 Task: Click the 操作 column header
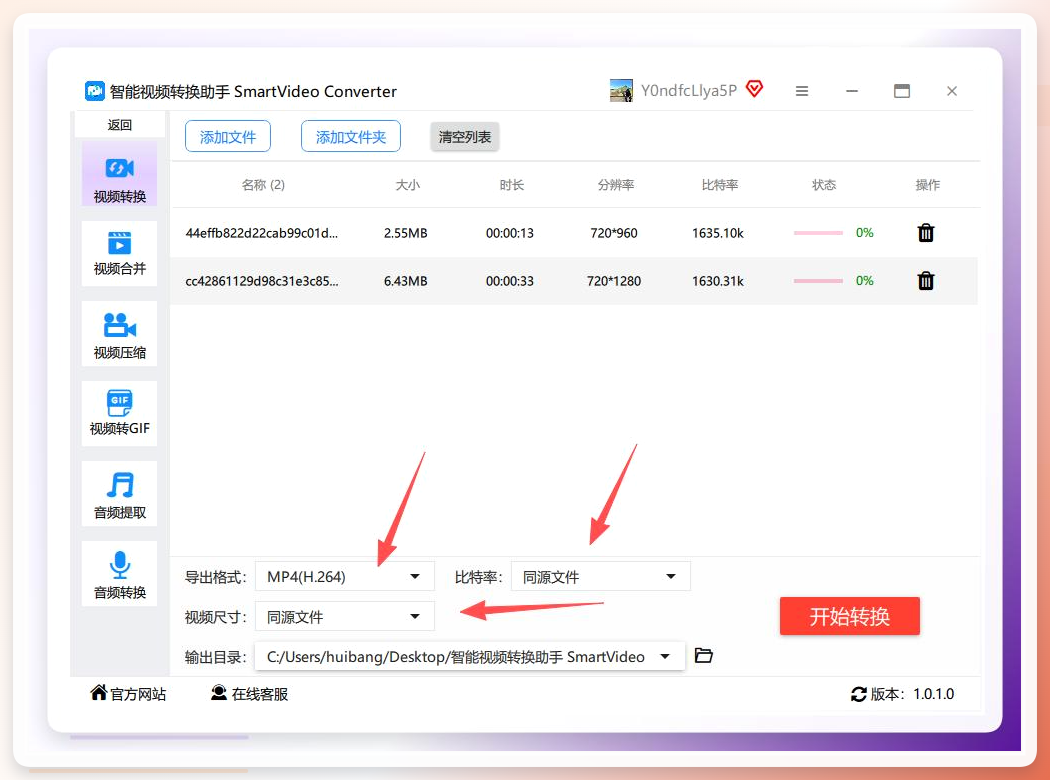click(x=927, y=185)
